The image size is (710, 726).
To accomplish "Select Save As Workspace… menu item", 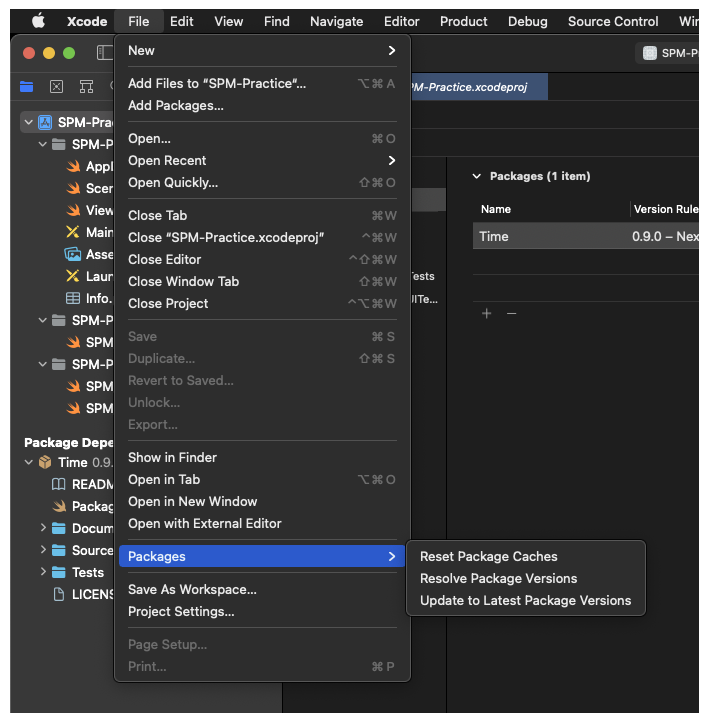I will (262, 589).
